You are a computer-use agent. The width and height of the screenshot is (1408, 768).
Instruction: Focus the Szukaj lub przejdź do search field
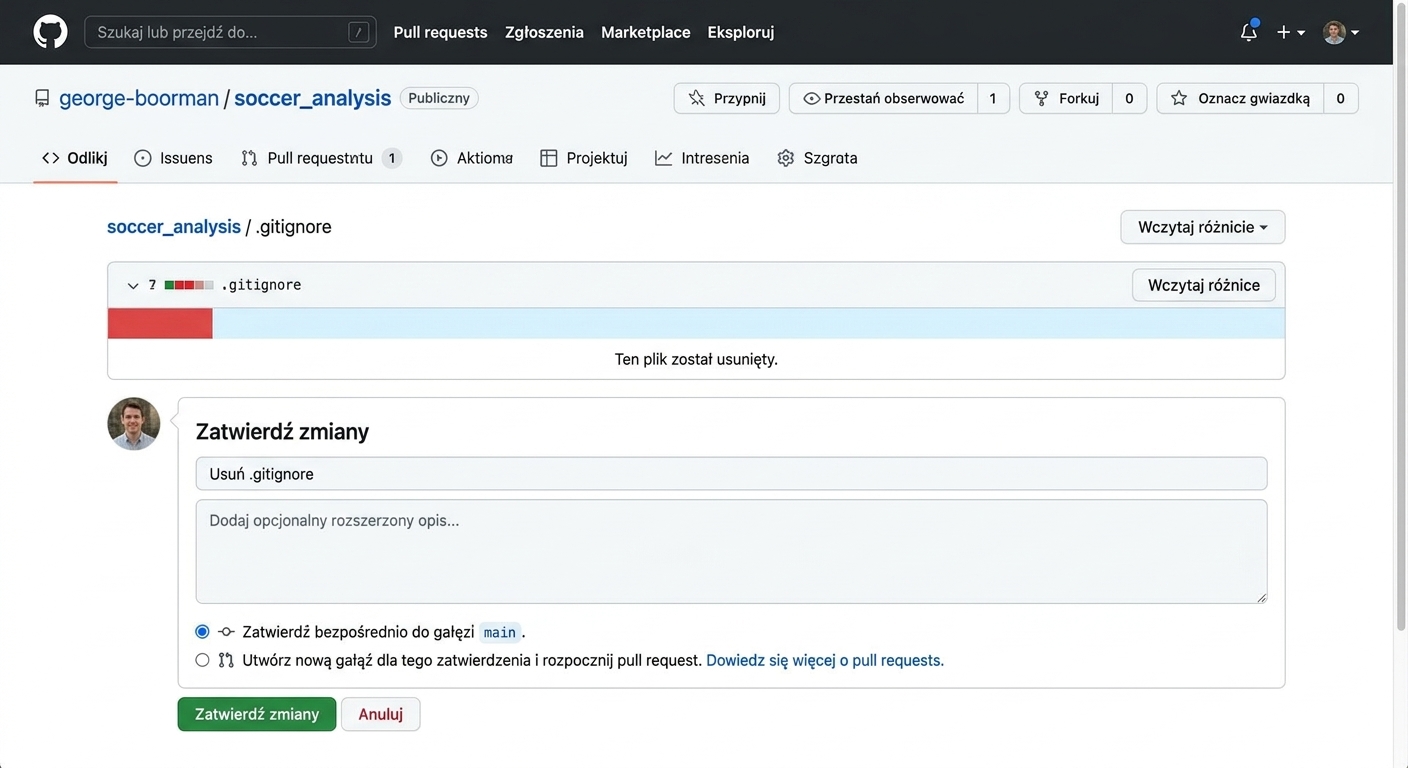[x=230, y=32]
